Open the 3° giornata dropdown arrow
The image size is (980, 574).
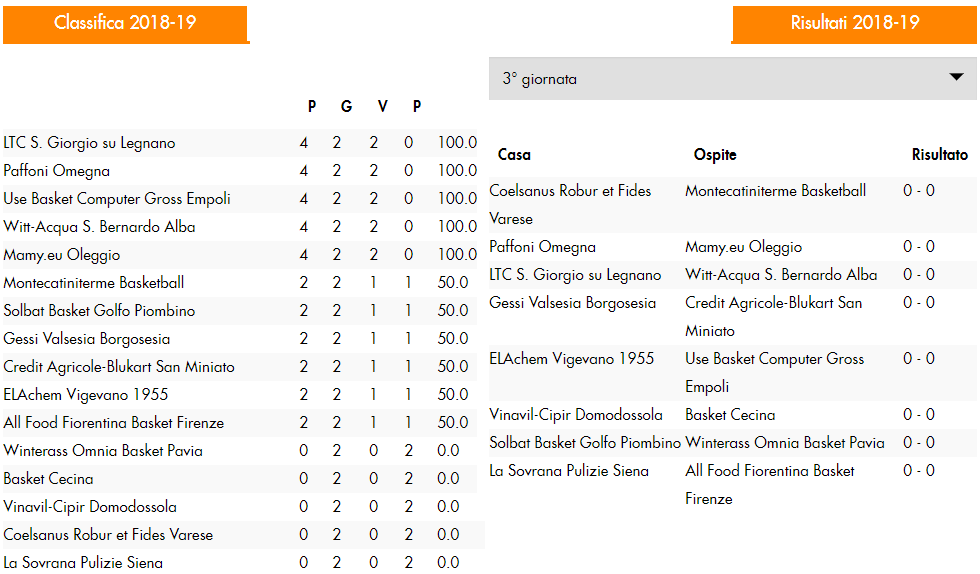click(956, 78)
